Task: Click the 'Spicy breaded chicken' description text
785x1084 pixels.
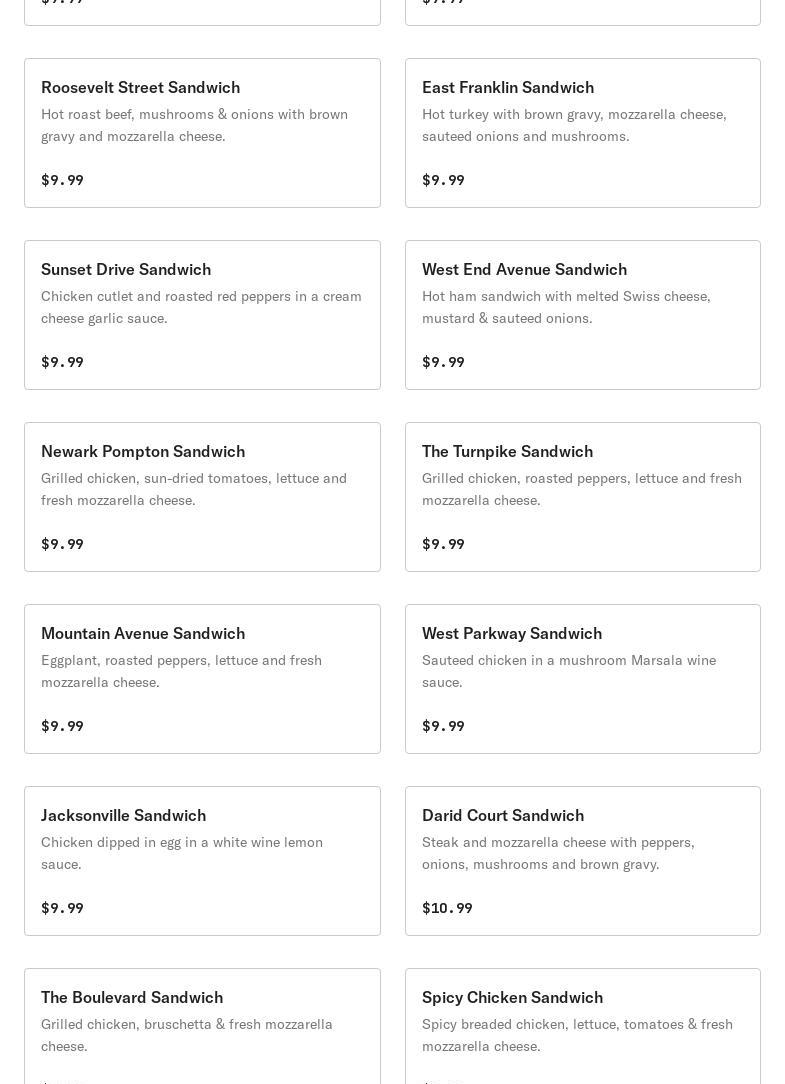Action: [x=577, y=1035]
